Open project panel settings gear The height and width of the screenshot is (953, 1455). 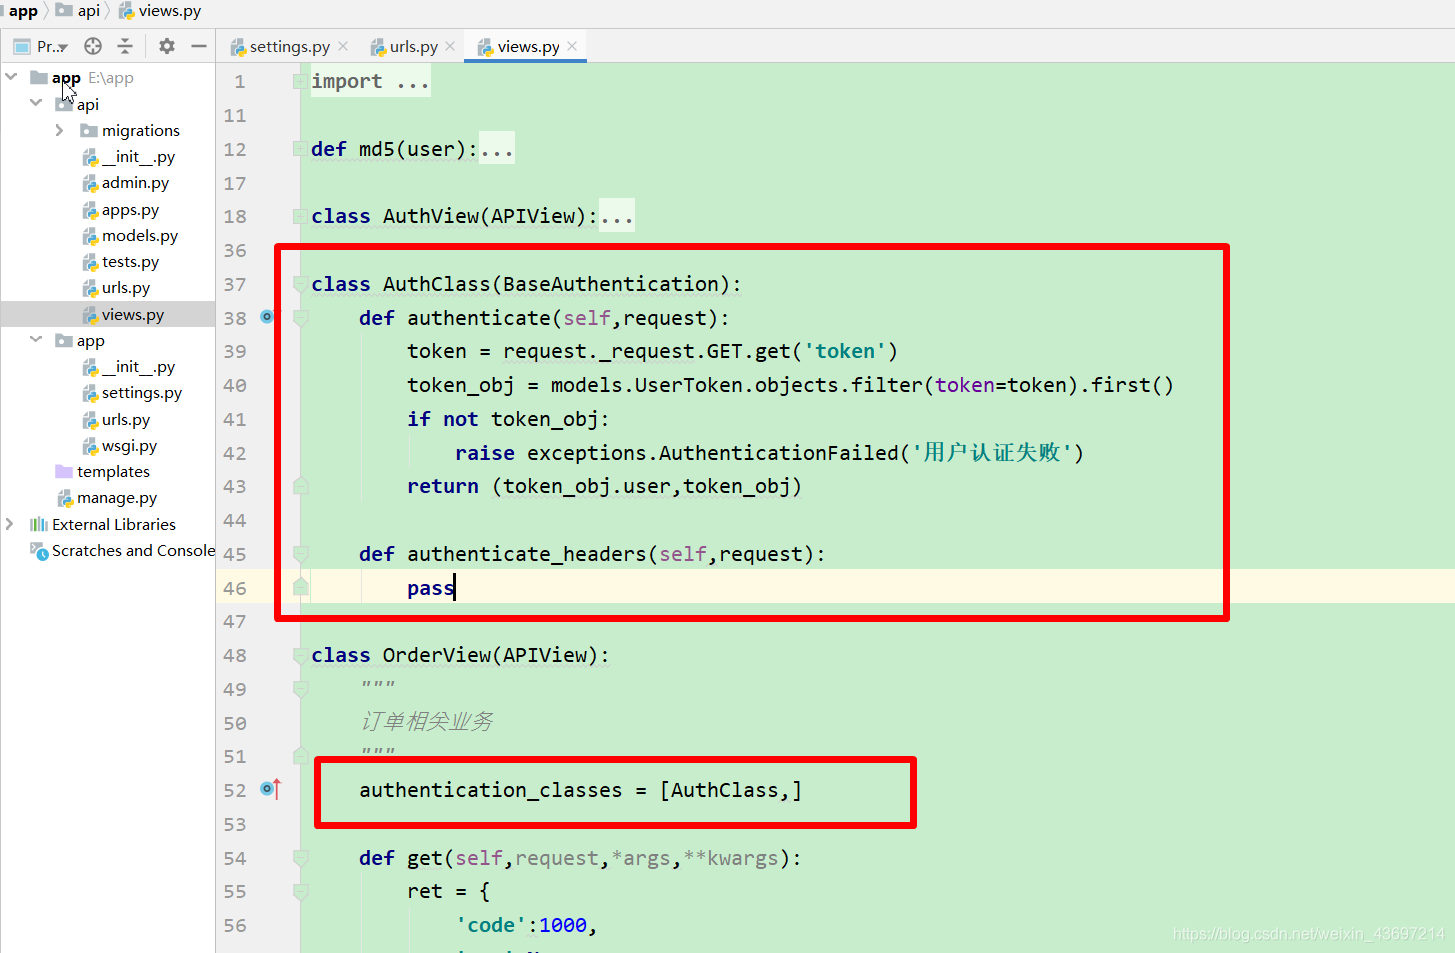167,46
